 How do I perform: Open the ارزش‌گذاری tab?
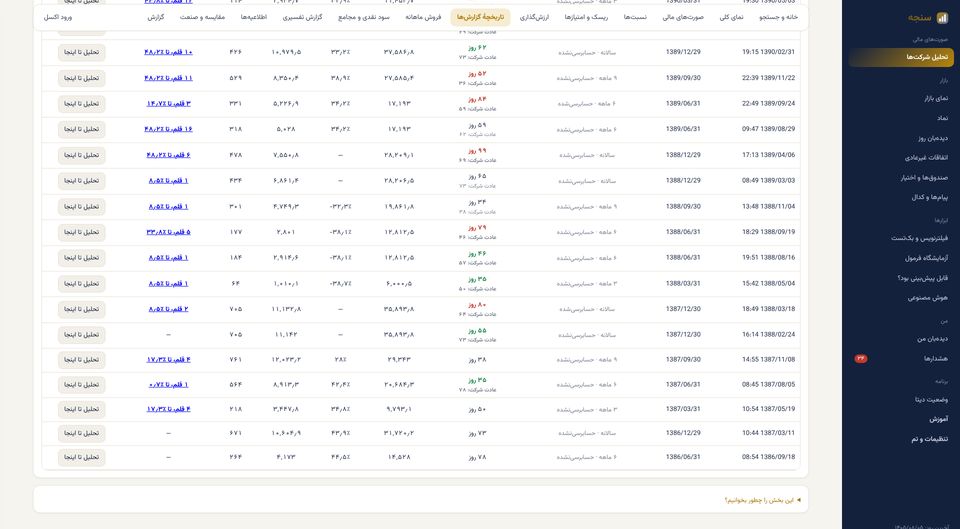[x=534, y=17]
